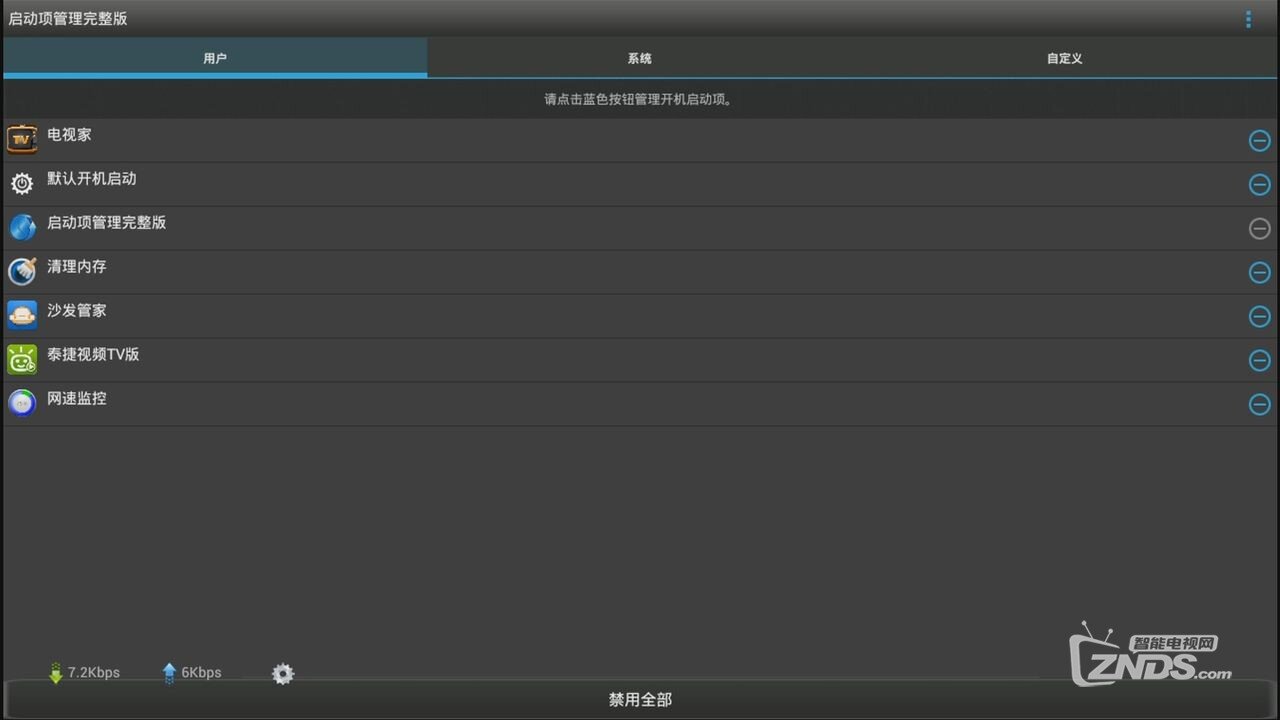Disable autostart for 默认开机启动

(x=1260, y=185)
